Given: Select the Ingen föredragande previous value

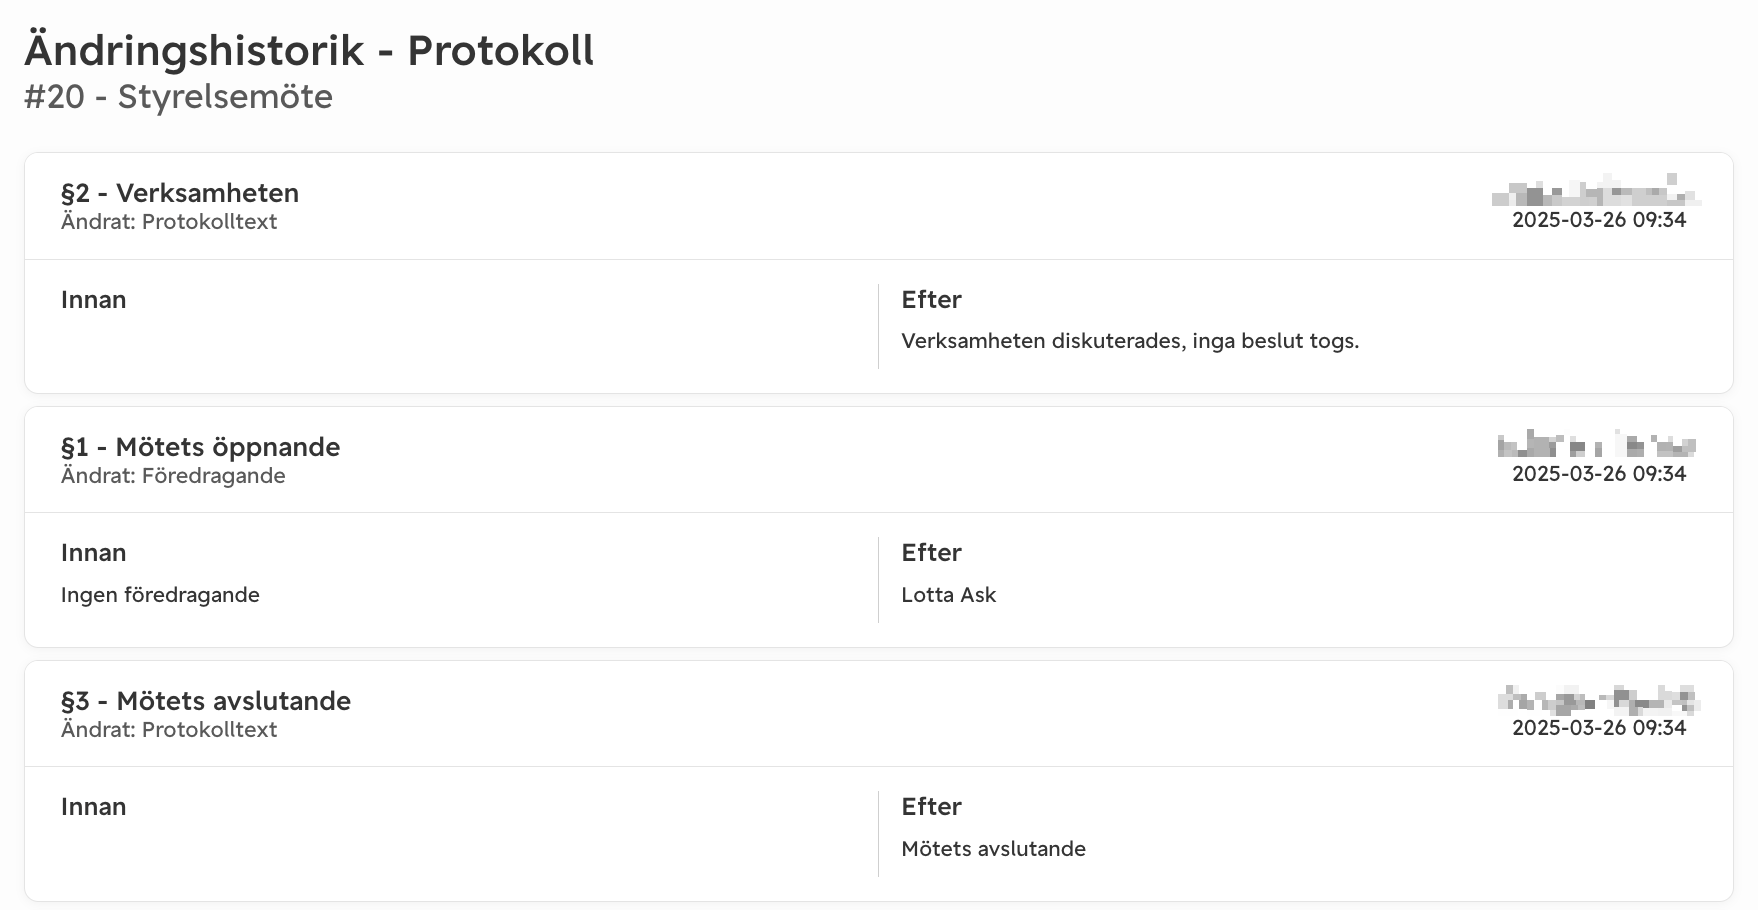Looking at the screenshot, I should pos(160,595).
